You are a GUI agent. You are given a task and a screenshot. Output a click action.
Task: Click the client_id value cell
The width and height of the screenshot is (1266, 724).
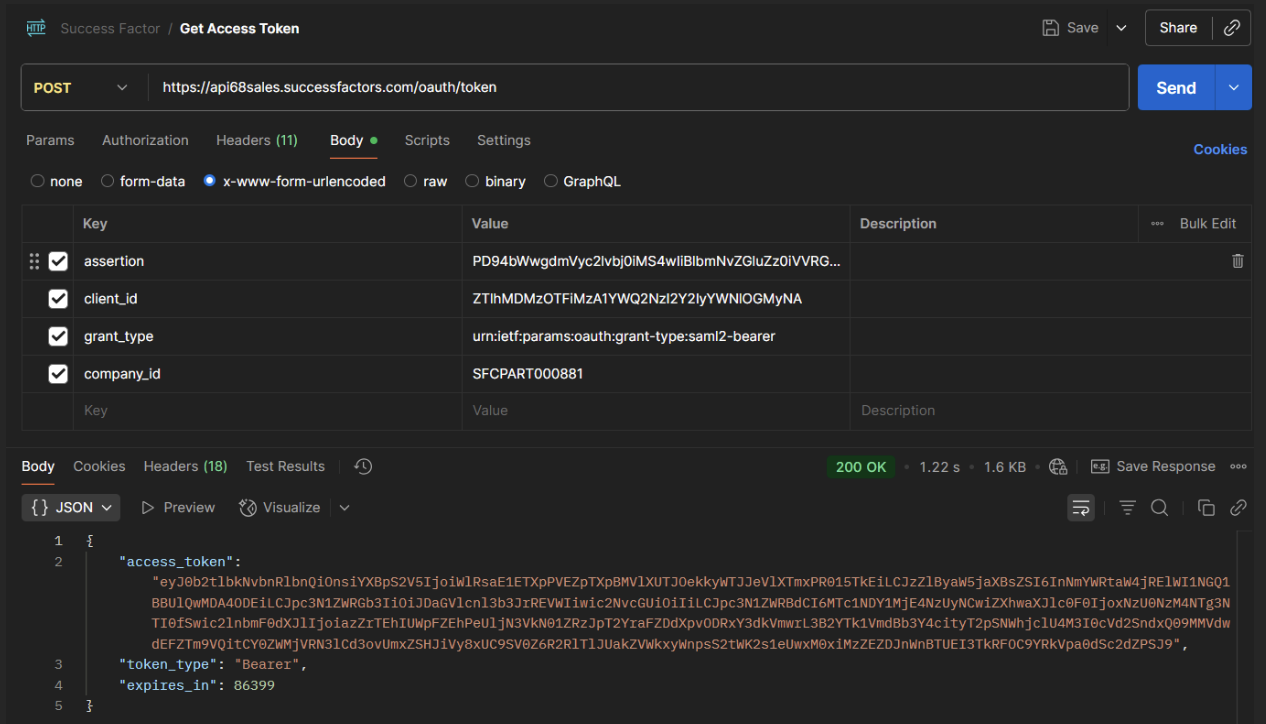coord(656,299)
